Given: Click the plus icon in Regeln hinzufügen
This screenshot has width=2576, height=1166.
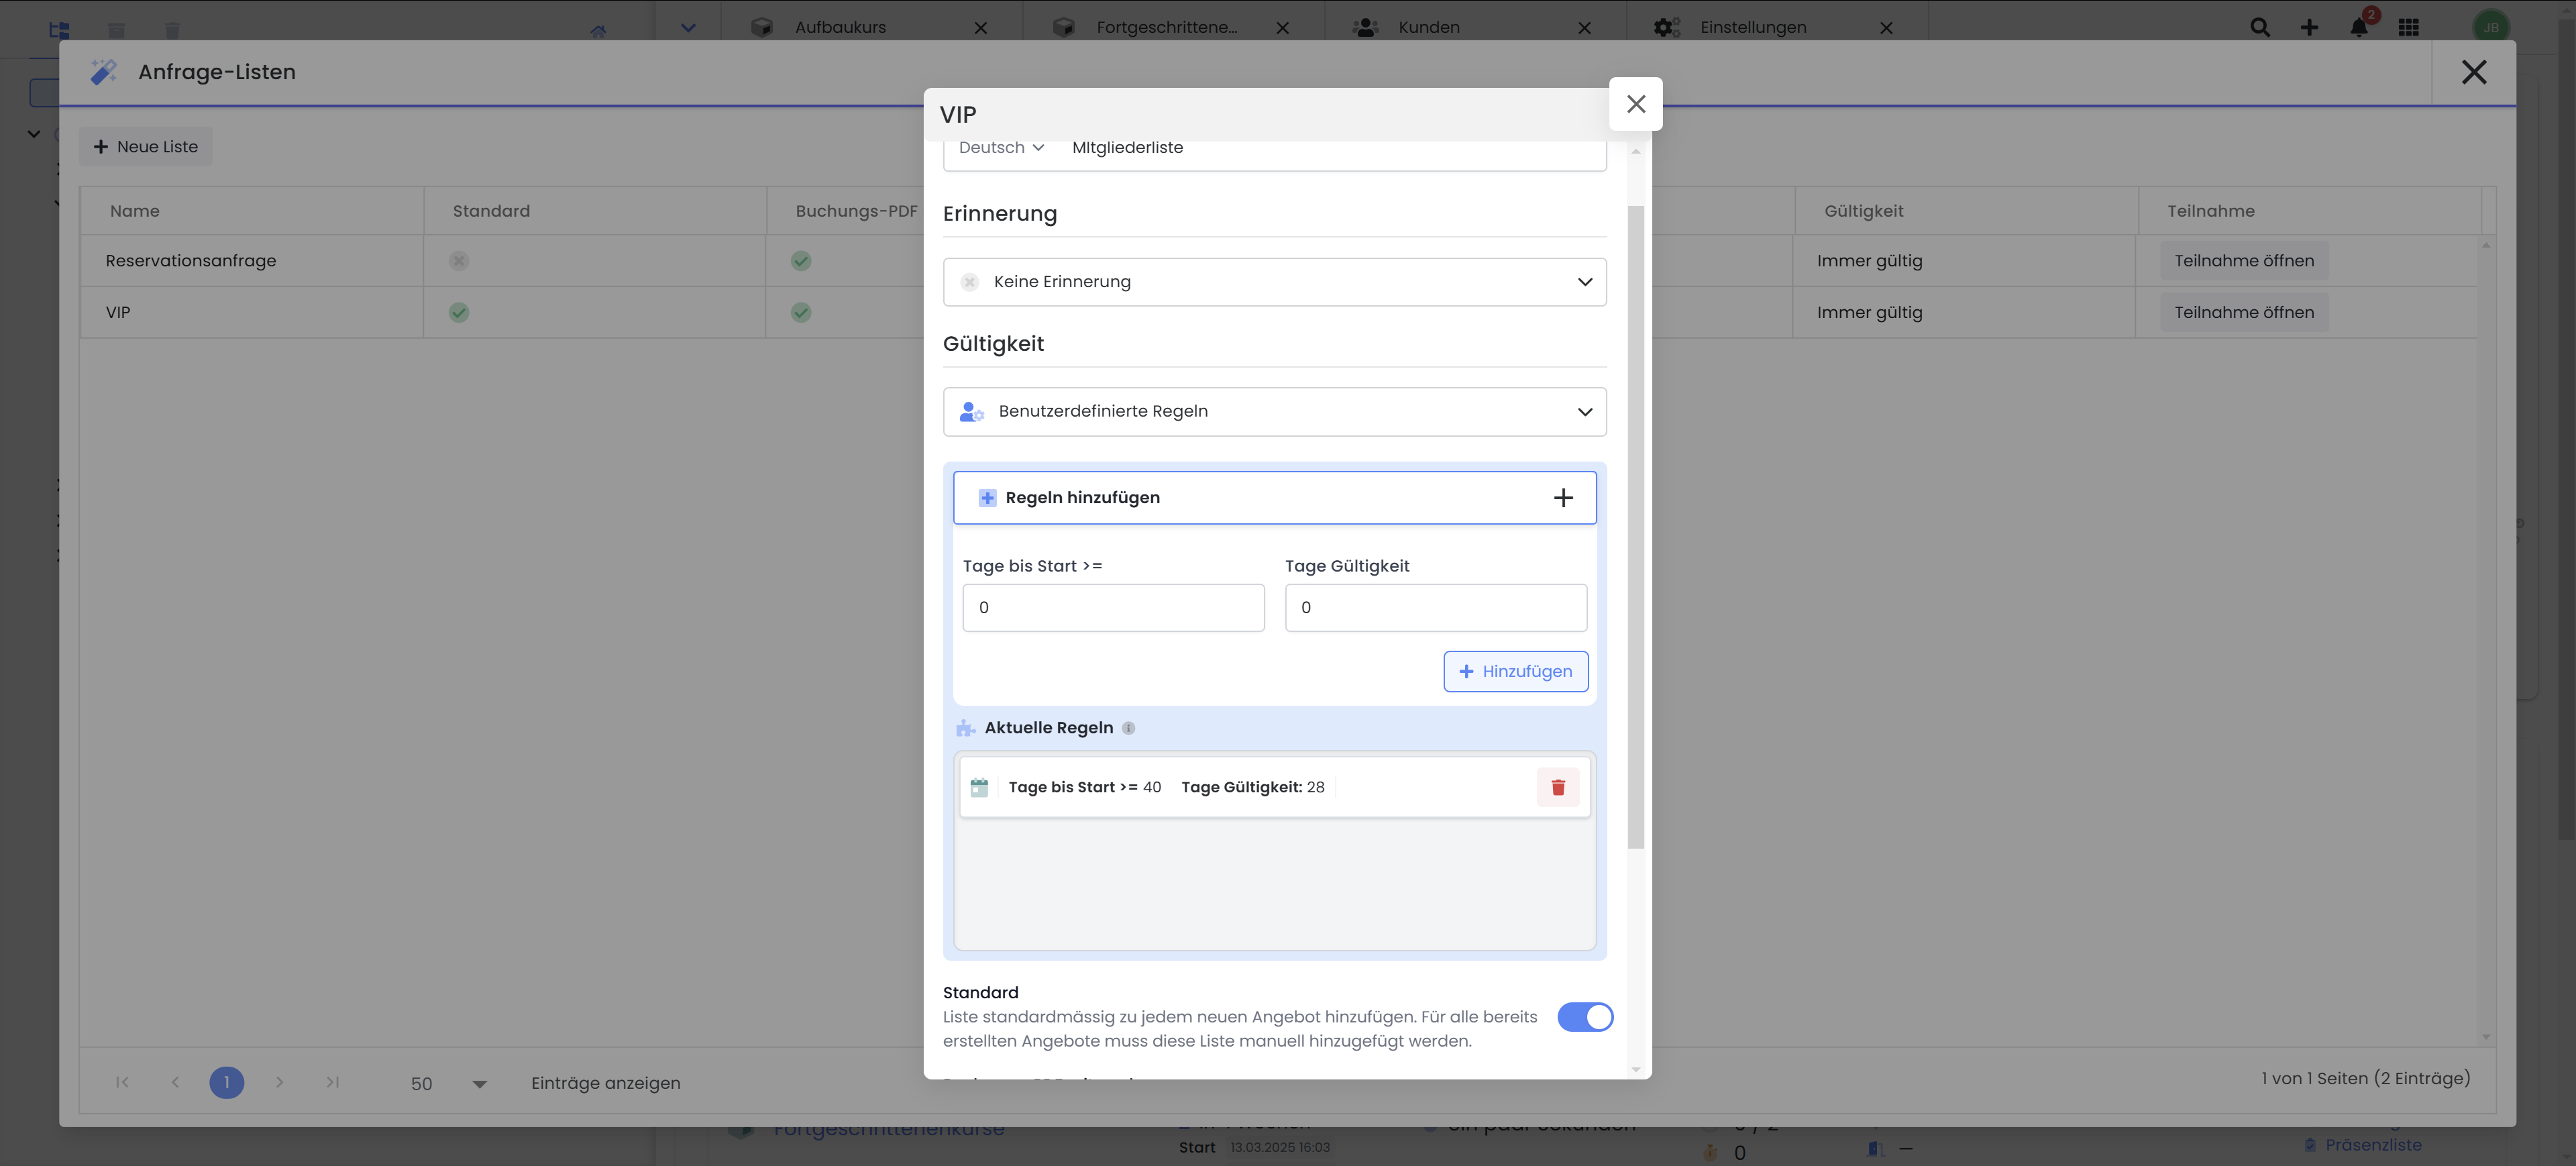Looking at the screenshot, I should (x=1563, y=498).
